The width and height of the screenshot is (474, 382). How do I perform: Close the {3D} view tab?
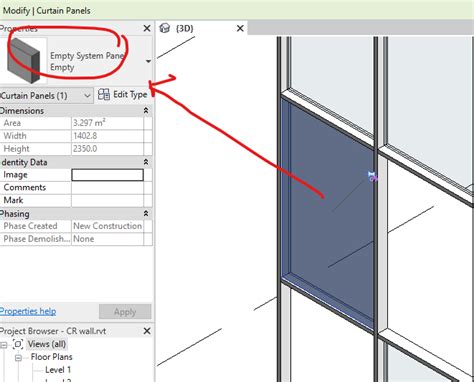click(240, 29)
